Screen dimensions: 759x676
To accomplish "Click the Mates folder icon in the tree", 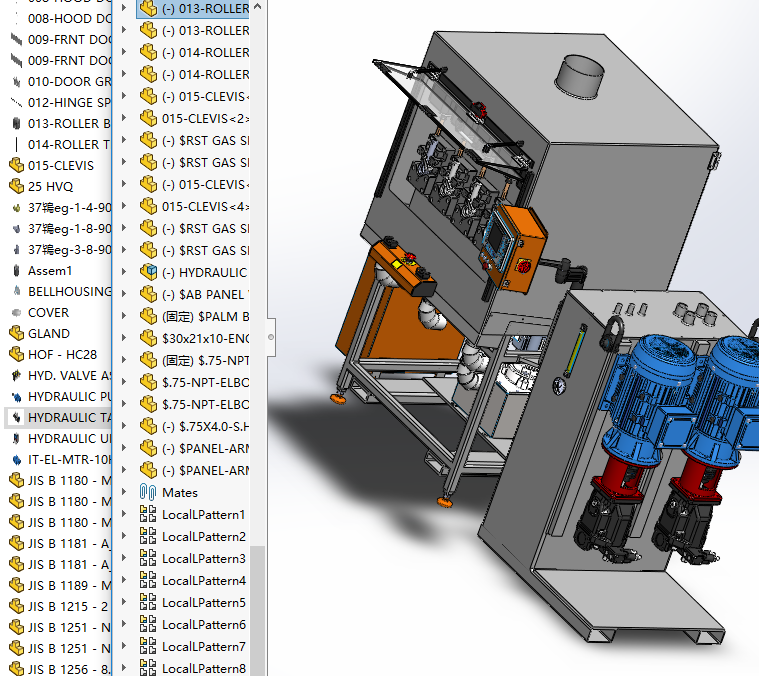I will (148, 492).
